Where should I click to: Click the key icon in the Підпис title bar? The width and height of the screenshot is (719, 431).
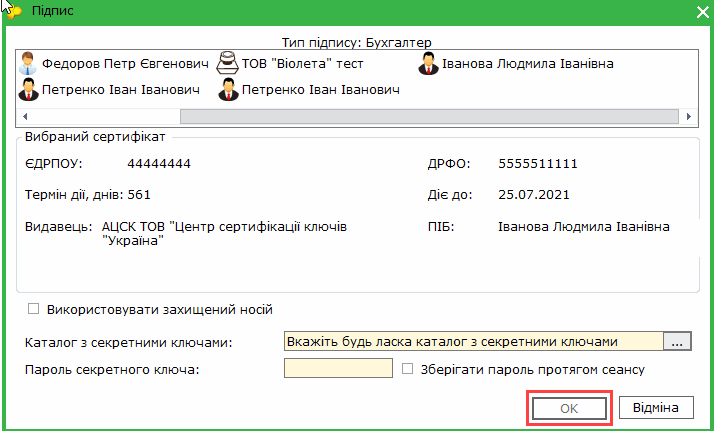14,12
